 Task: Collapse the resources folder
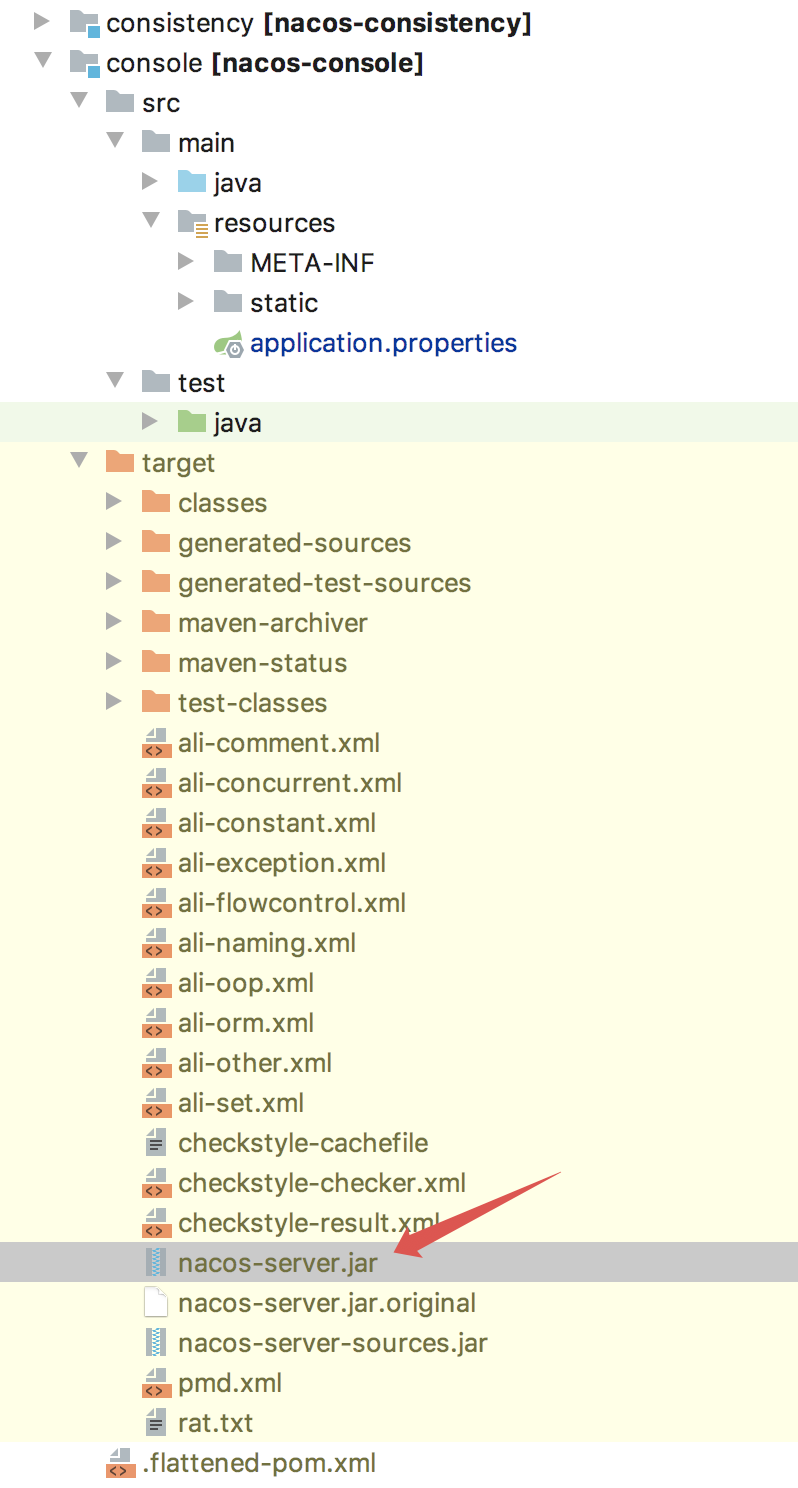pos(150,222)
